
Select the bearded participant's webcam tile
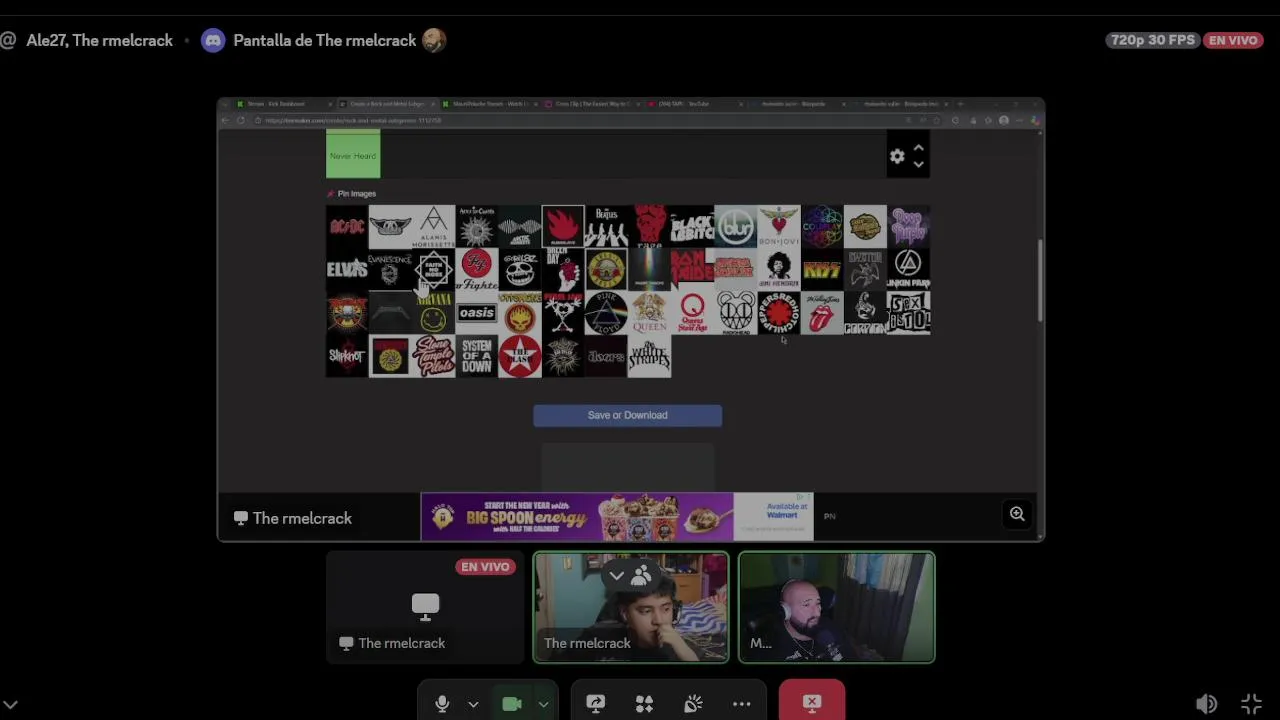pyautogui.click(x=837, y=608)
